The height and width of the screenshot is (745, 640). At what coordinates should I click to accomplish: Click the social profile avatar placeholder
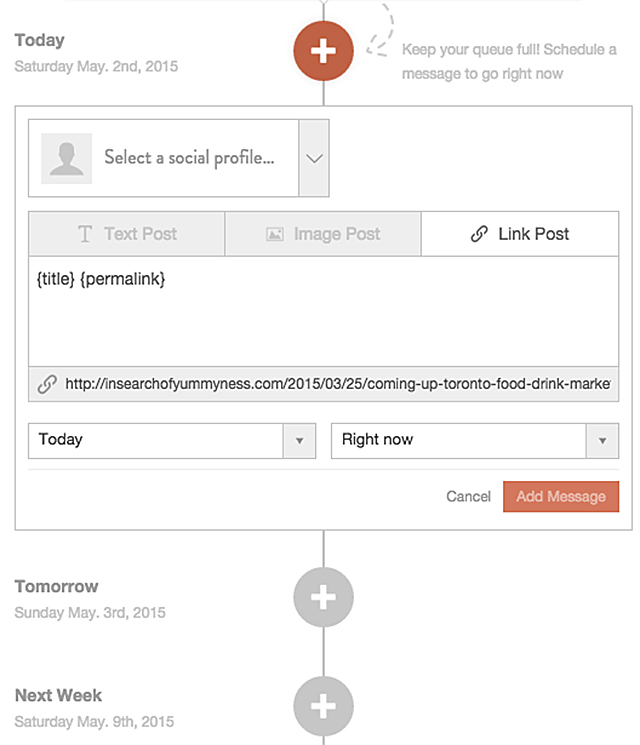[66, 158]
